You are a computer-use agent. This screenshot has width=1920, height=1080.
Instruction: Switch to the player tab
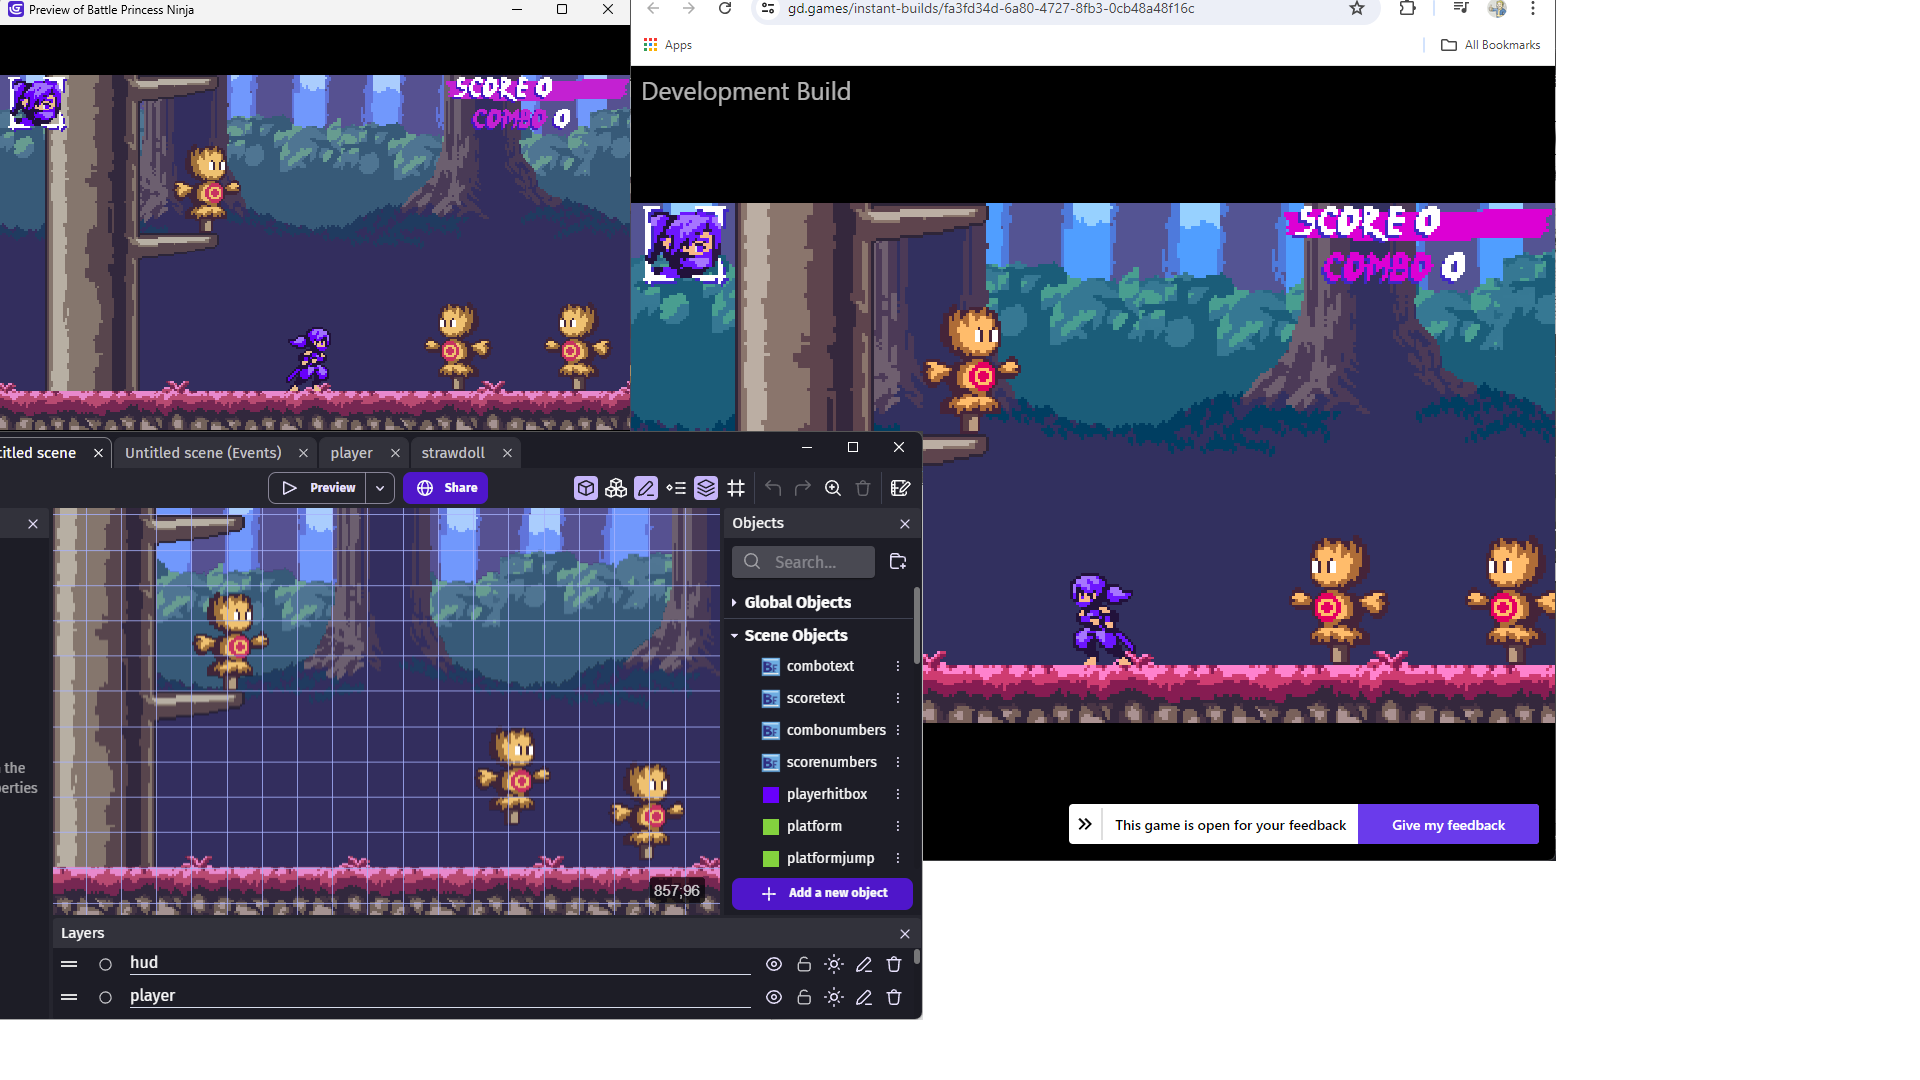(x=351, y=453)
